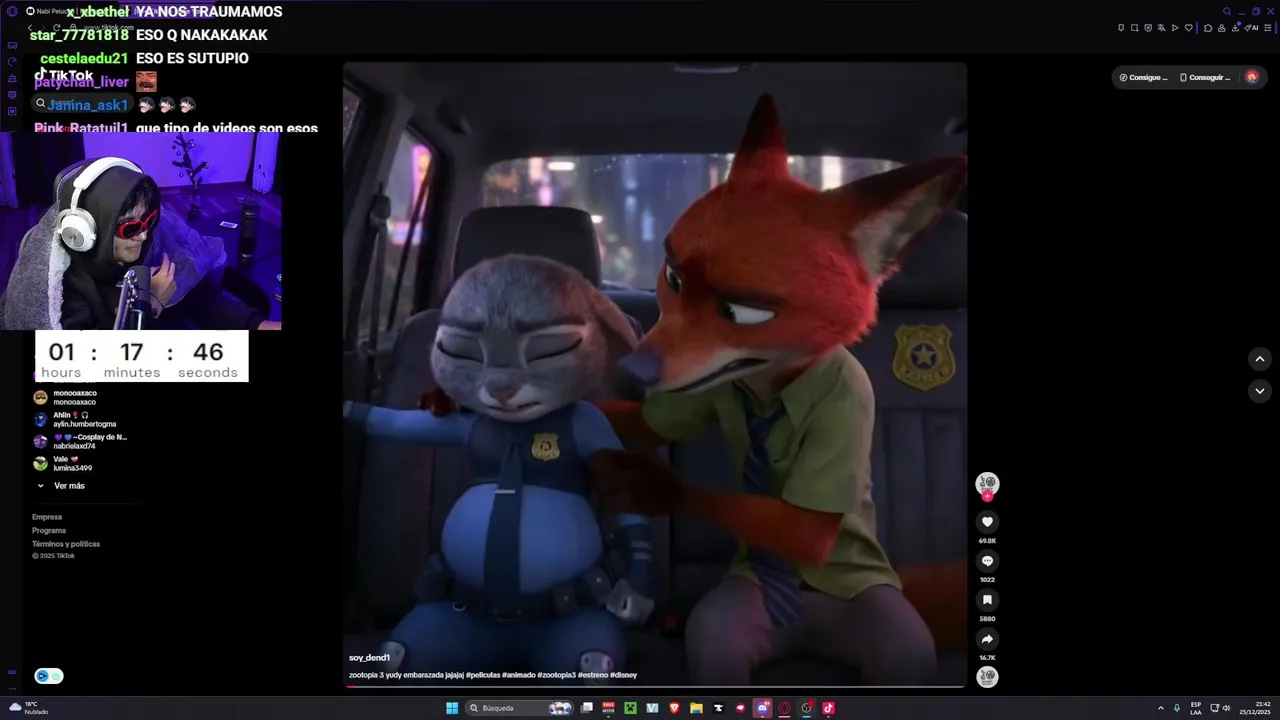Open the #peliculas hashtag in caption
This screenshot has height=720, width=1280.
click(x=483, y=675)
